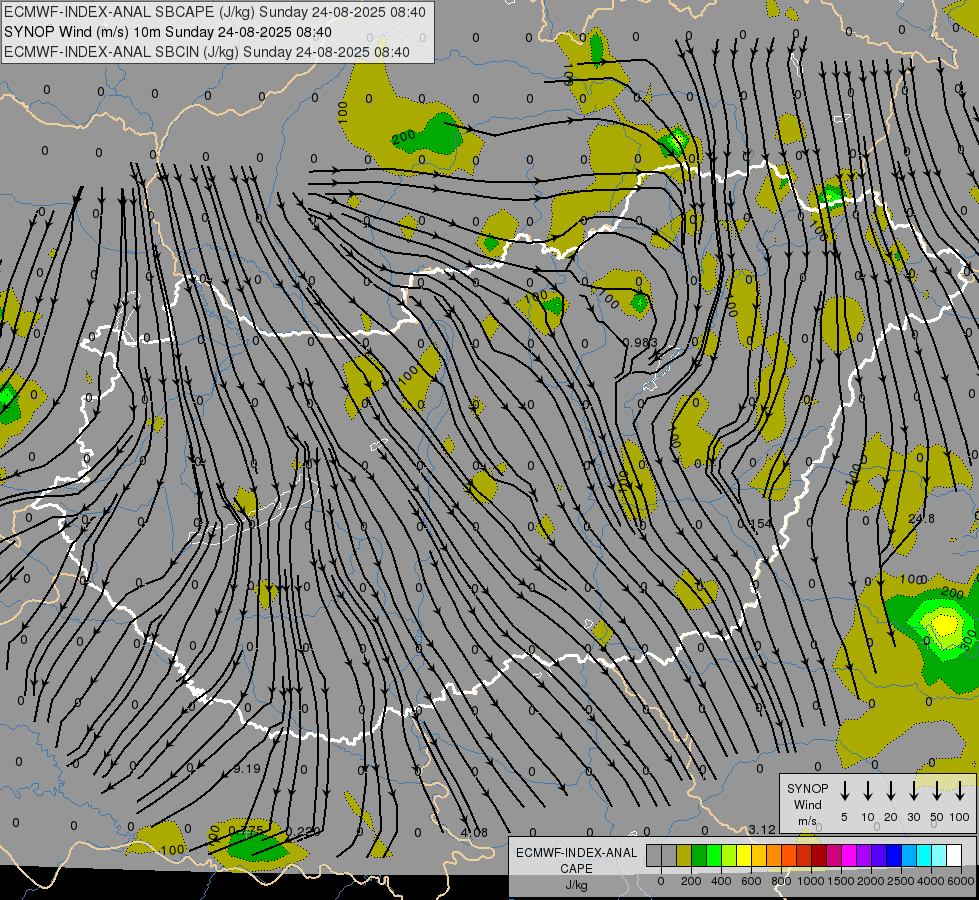
Task: Click the map value 3.12
Action: click(x=762, y=829)
